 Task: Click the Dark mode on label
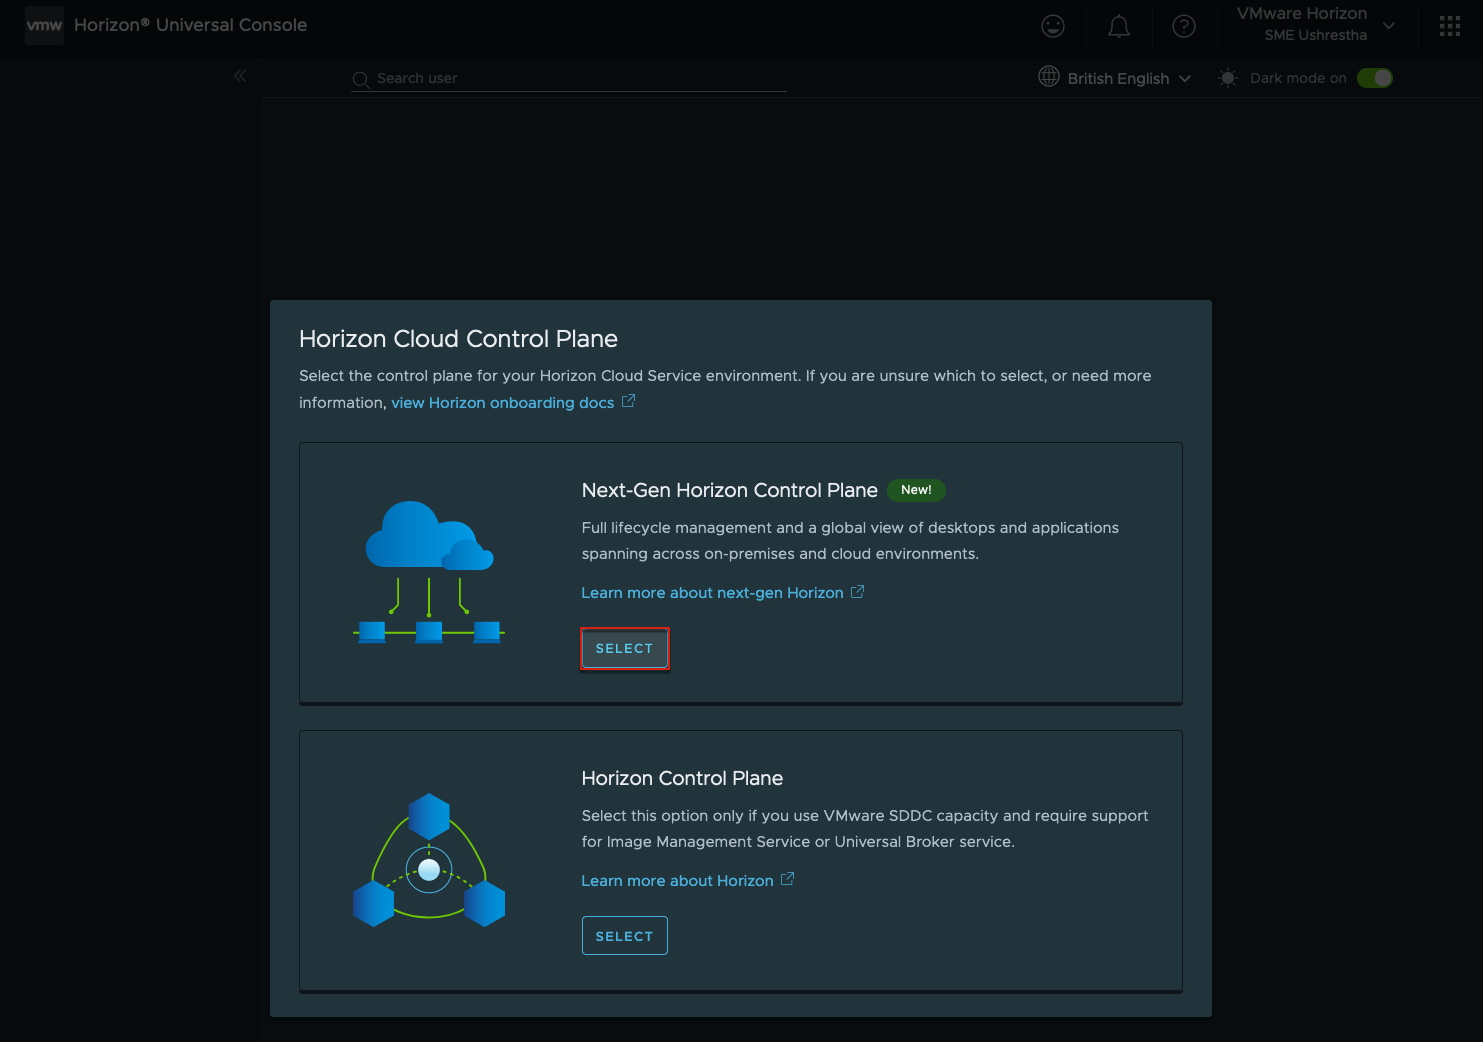(1298, 78)
